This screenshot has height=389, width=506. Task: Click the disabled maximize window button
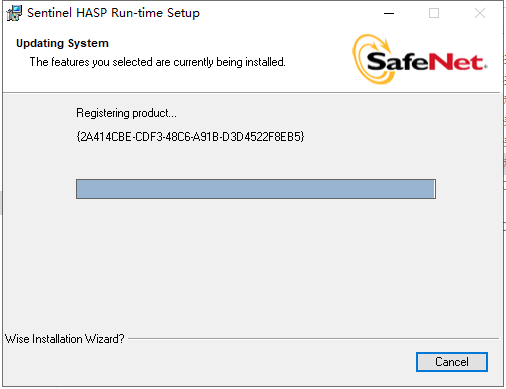434,13
